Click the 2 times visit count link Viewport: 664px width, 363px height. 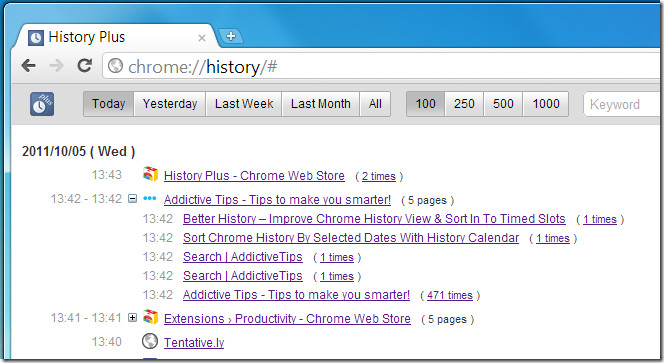[379, 176]
